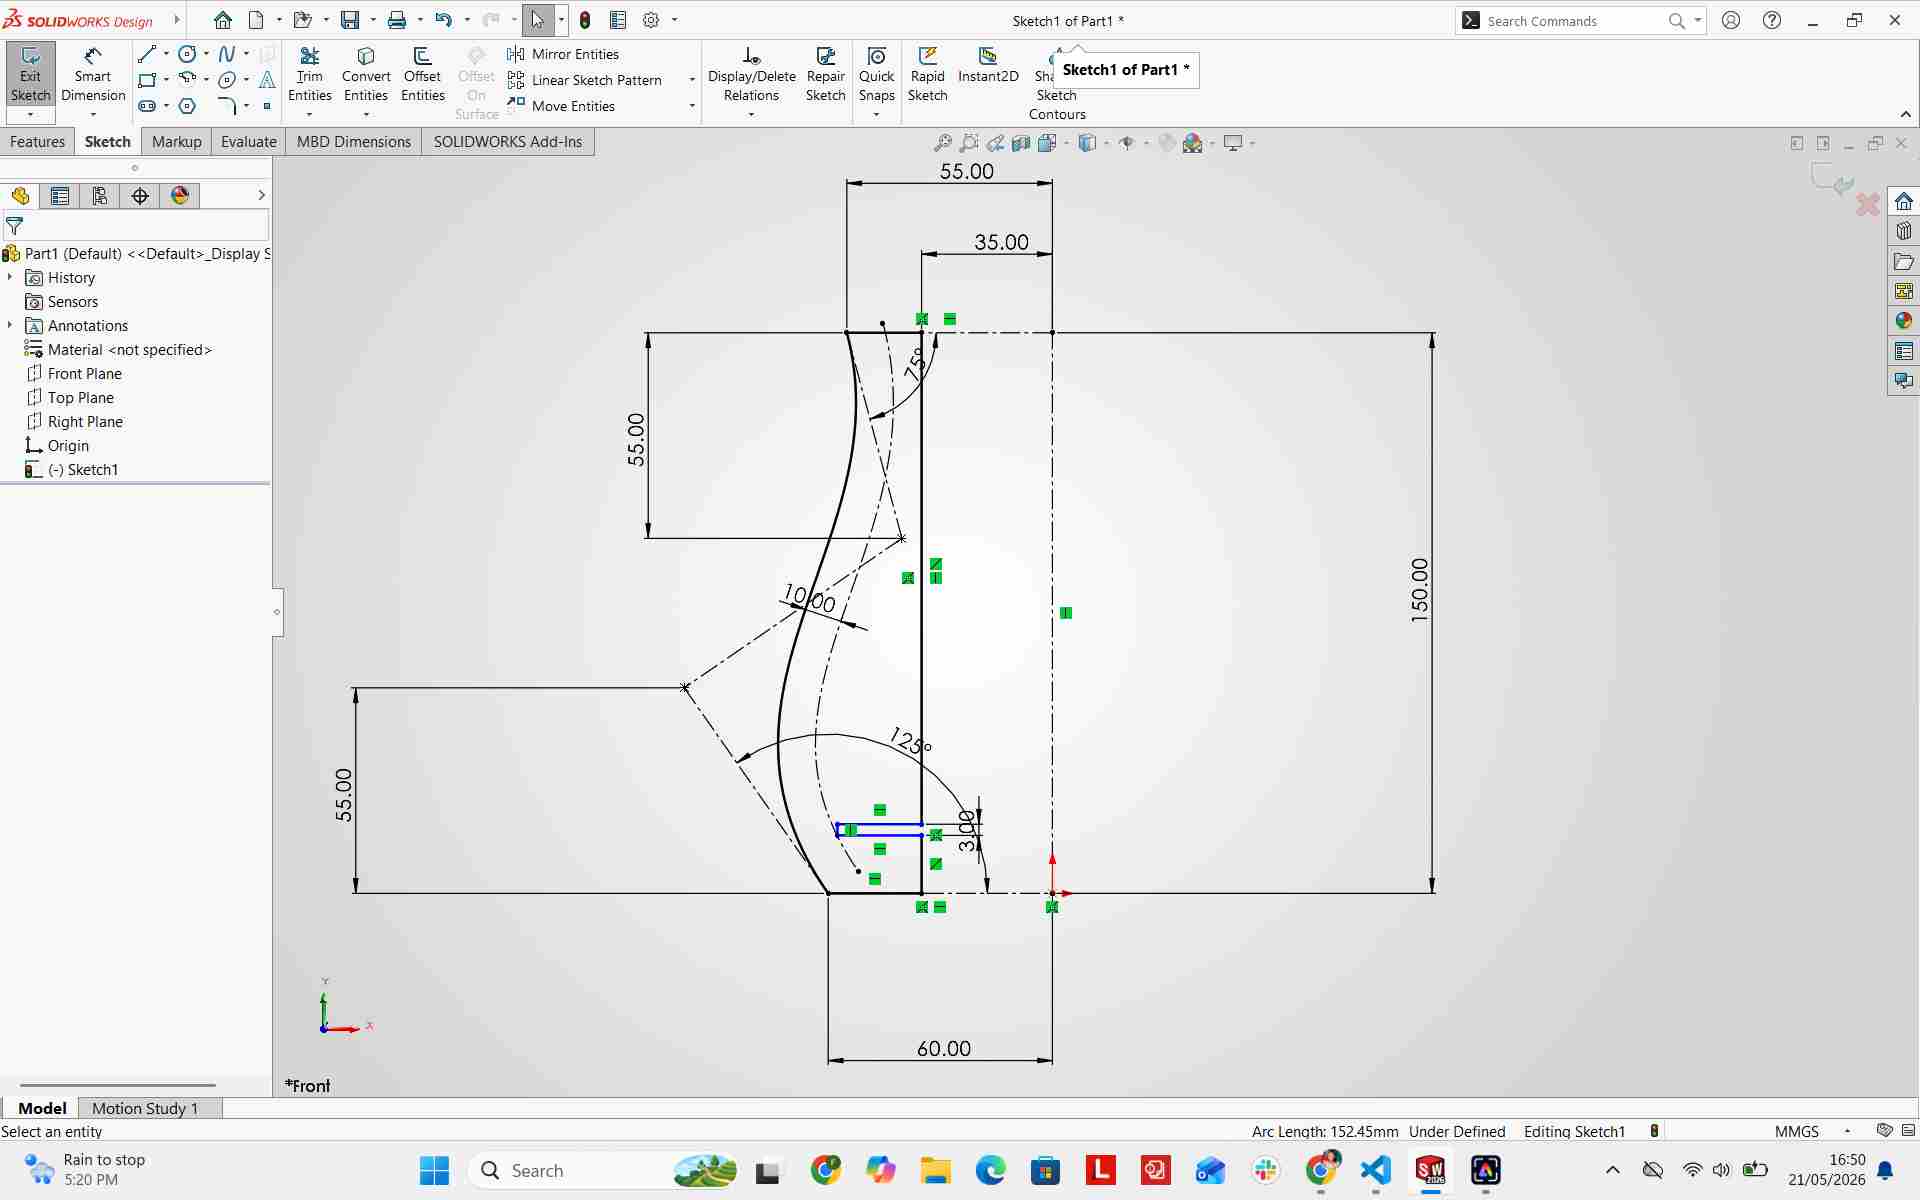
Task: Click the Exit Sketch button
Action: (30, 74)
